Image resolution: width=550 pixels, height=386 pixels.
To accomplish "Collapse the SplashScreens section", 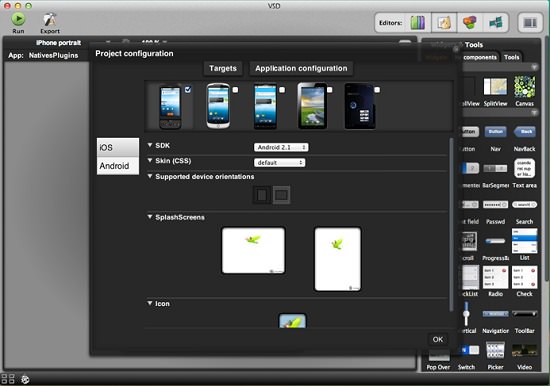I will point(150,217).
